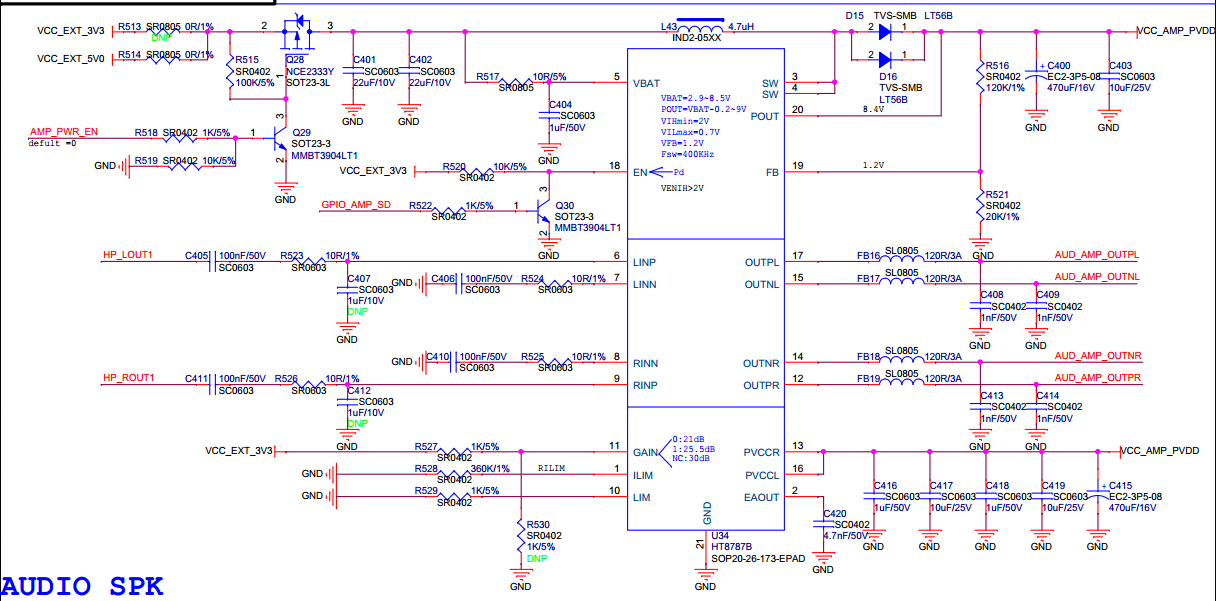Click the 4.7uH inductor value

740,26
